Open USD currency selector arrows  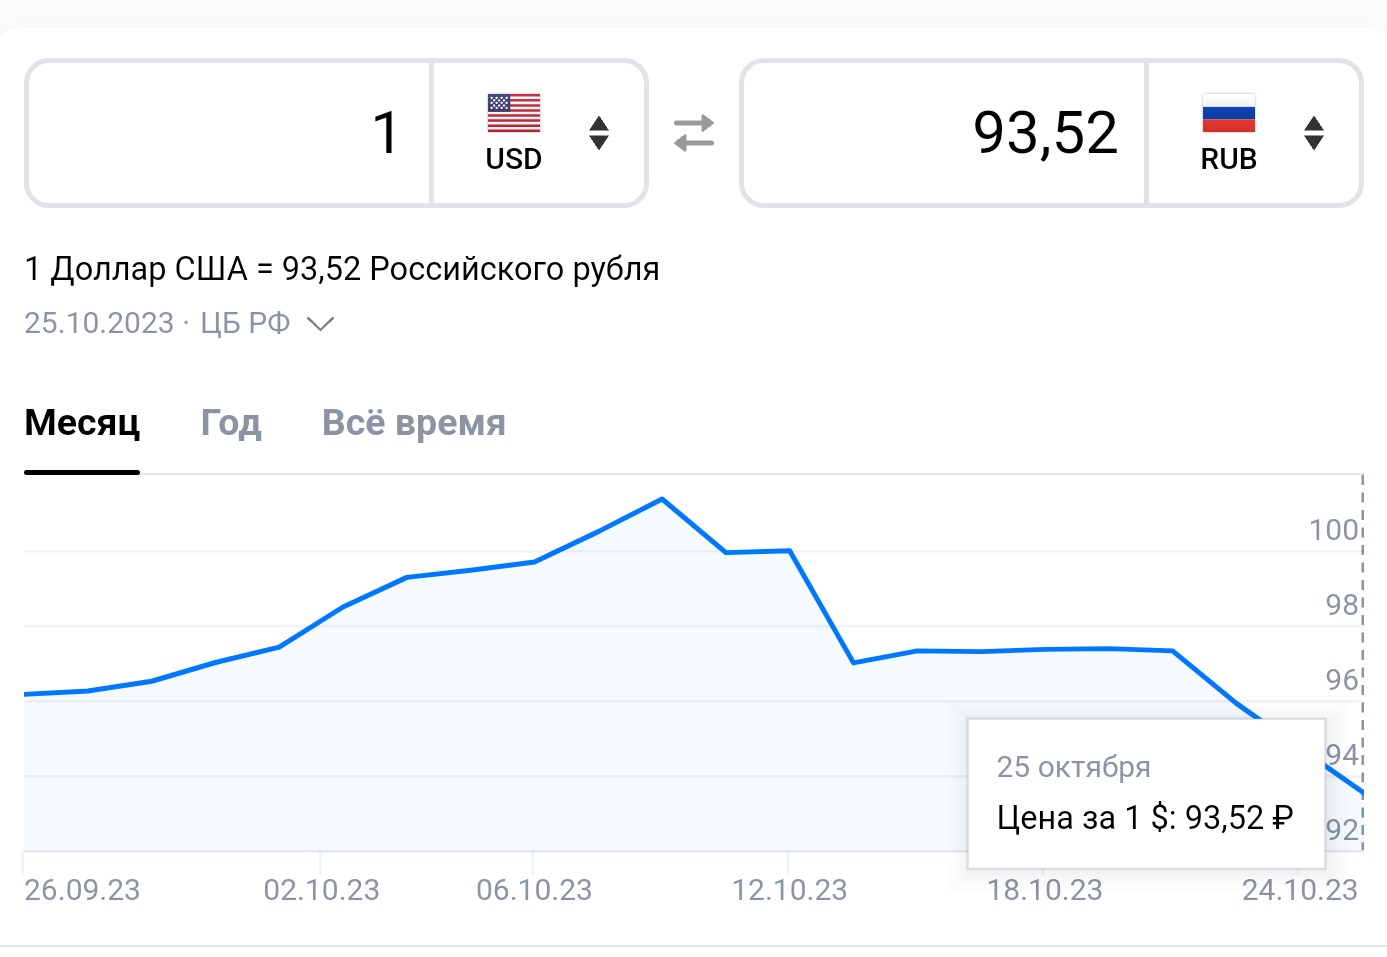click(599, 133)
